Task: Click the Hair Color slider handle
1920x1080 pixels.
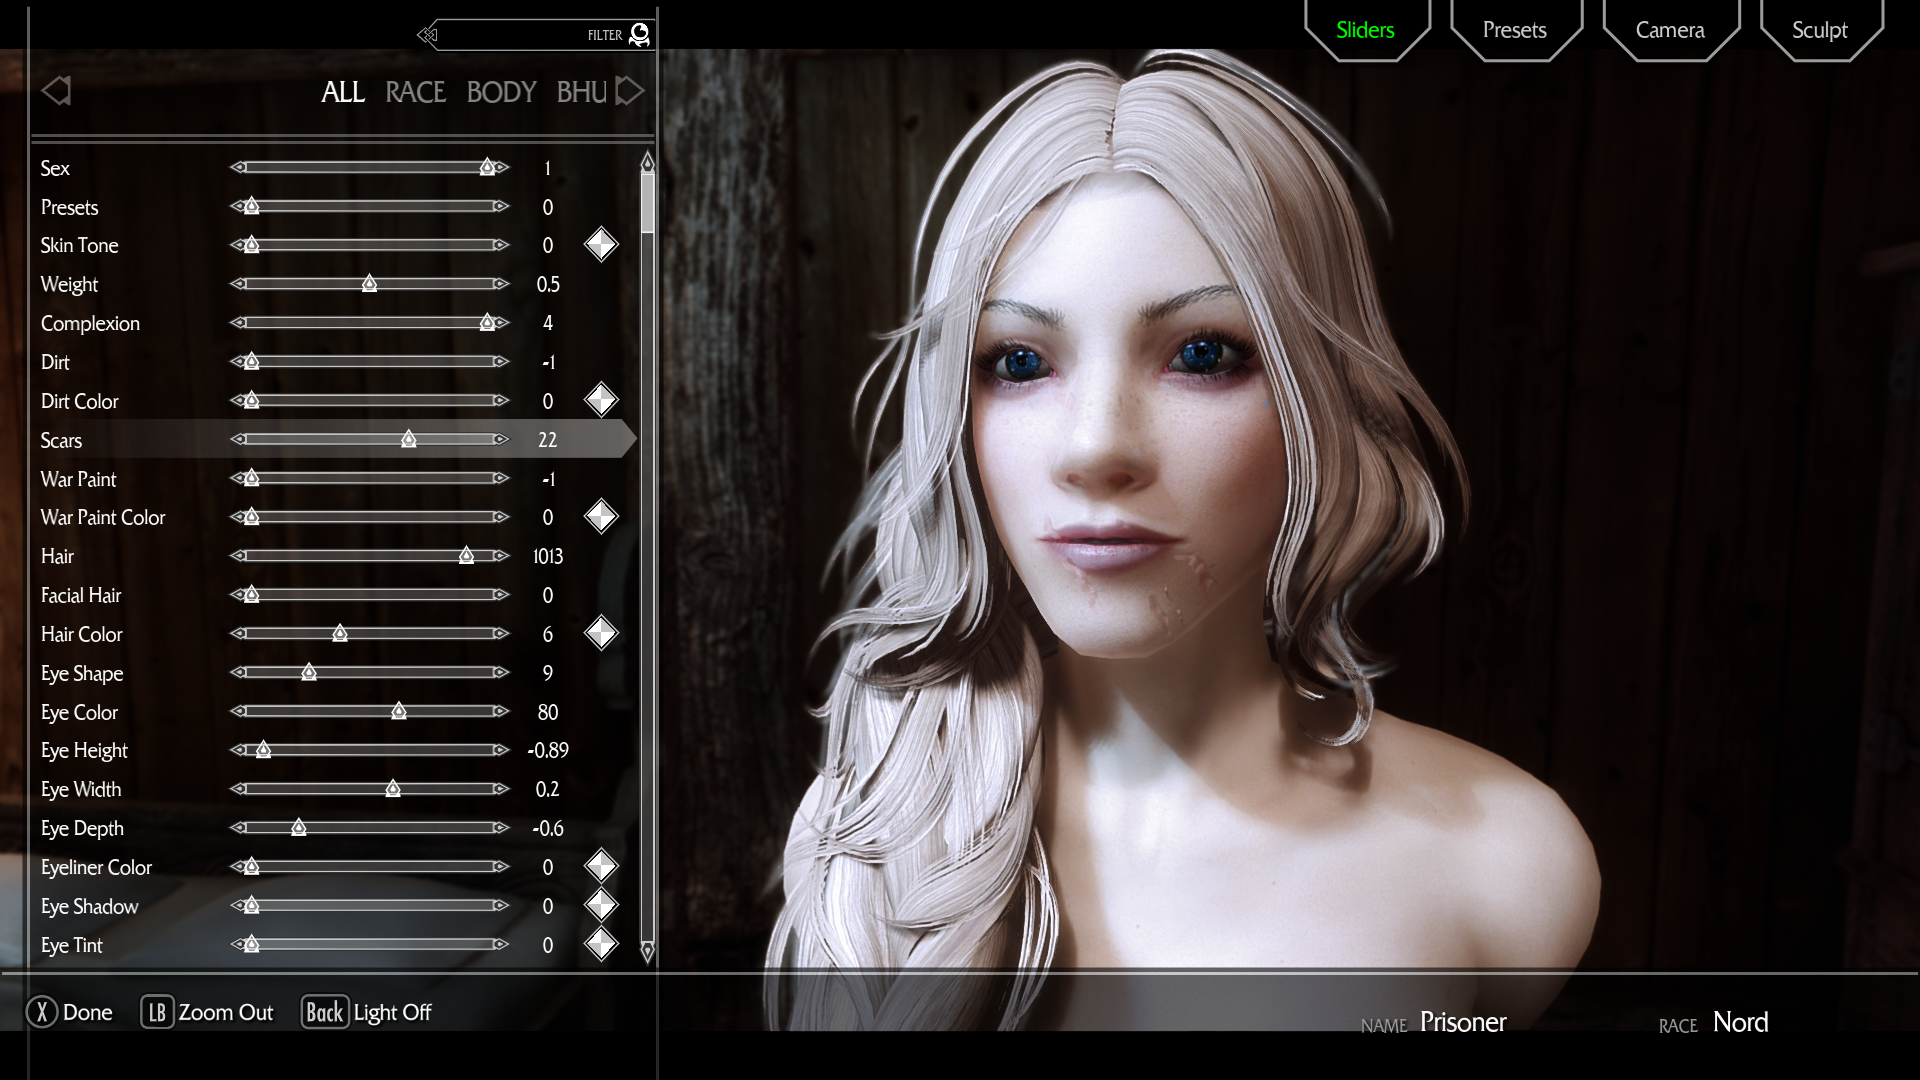Action: coord(340,633)
